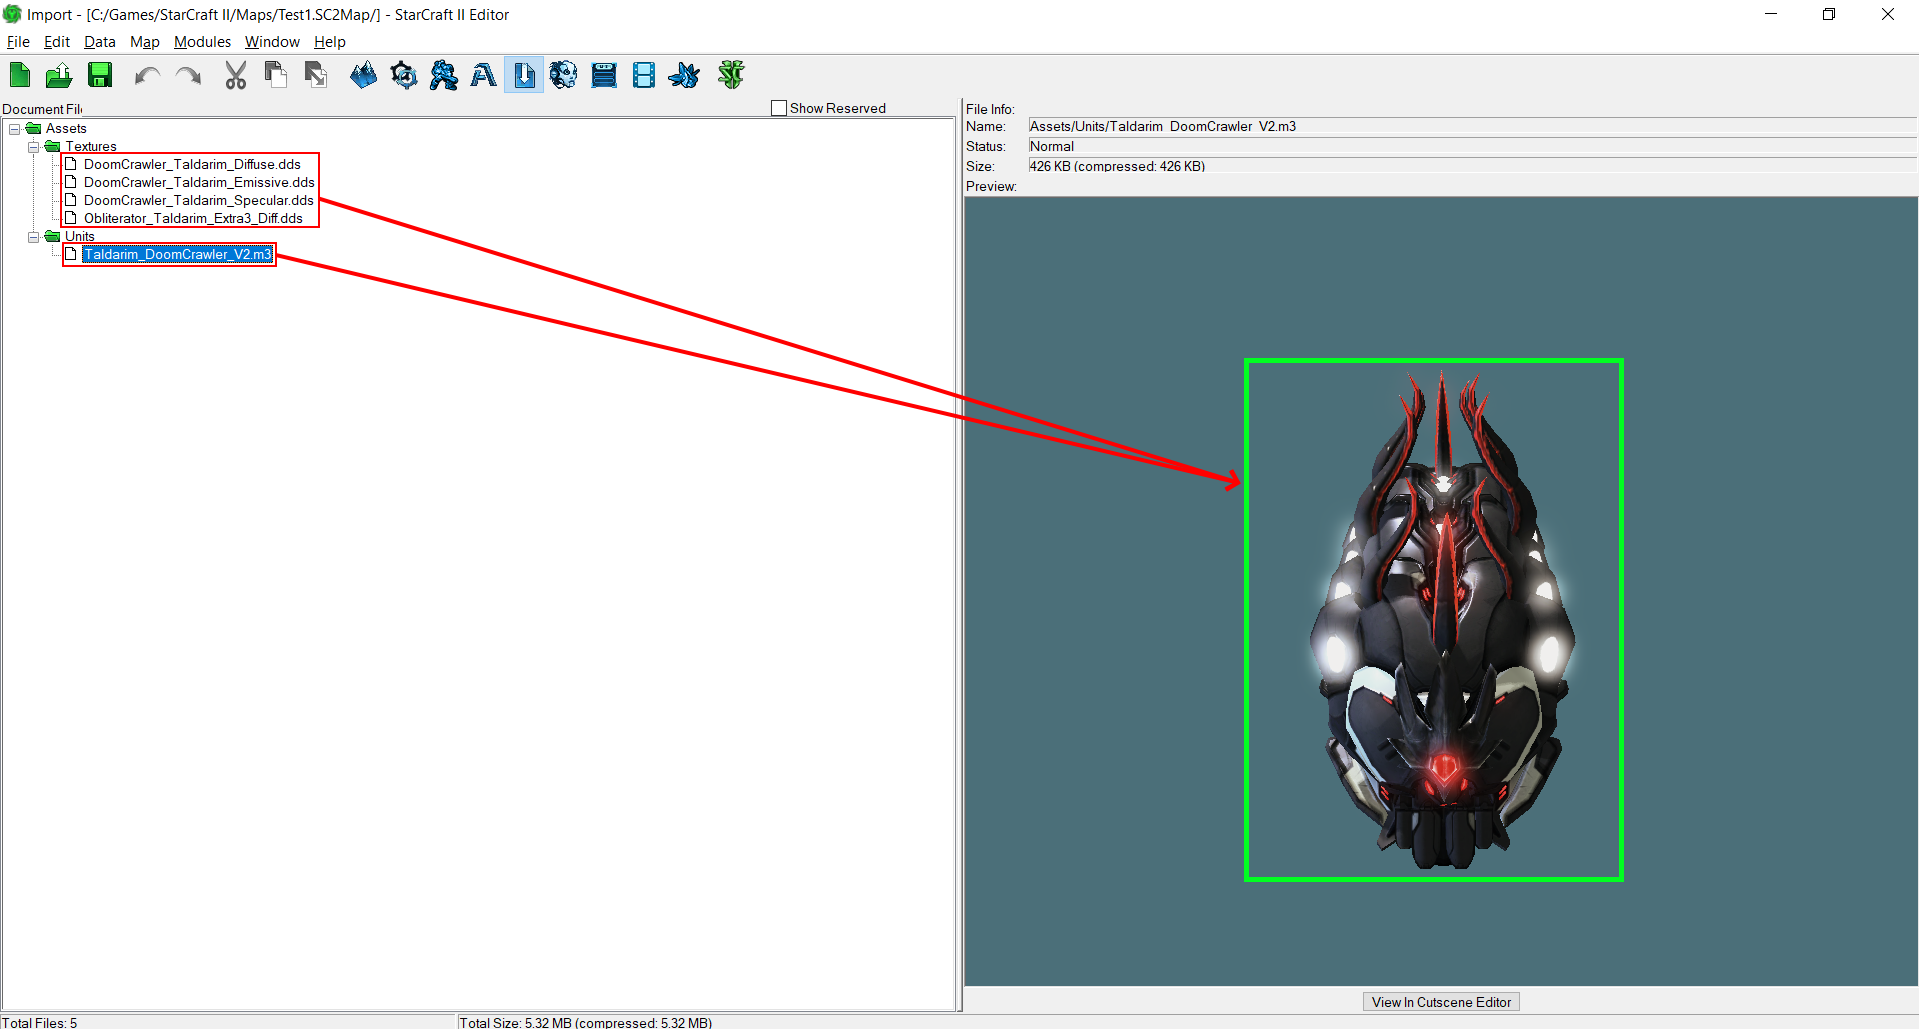Open the Text Editor letter-A icon

[x=484, y=75]
